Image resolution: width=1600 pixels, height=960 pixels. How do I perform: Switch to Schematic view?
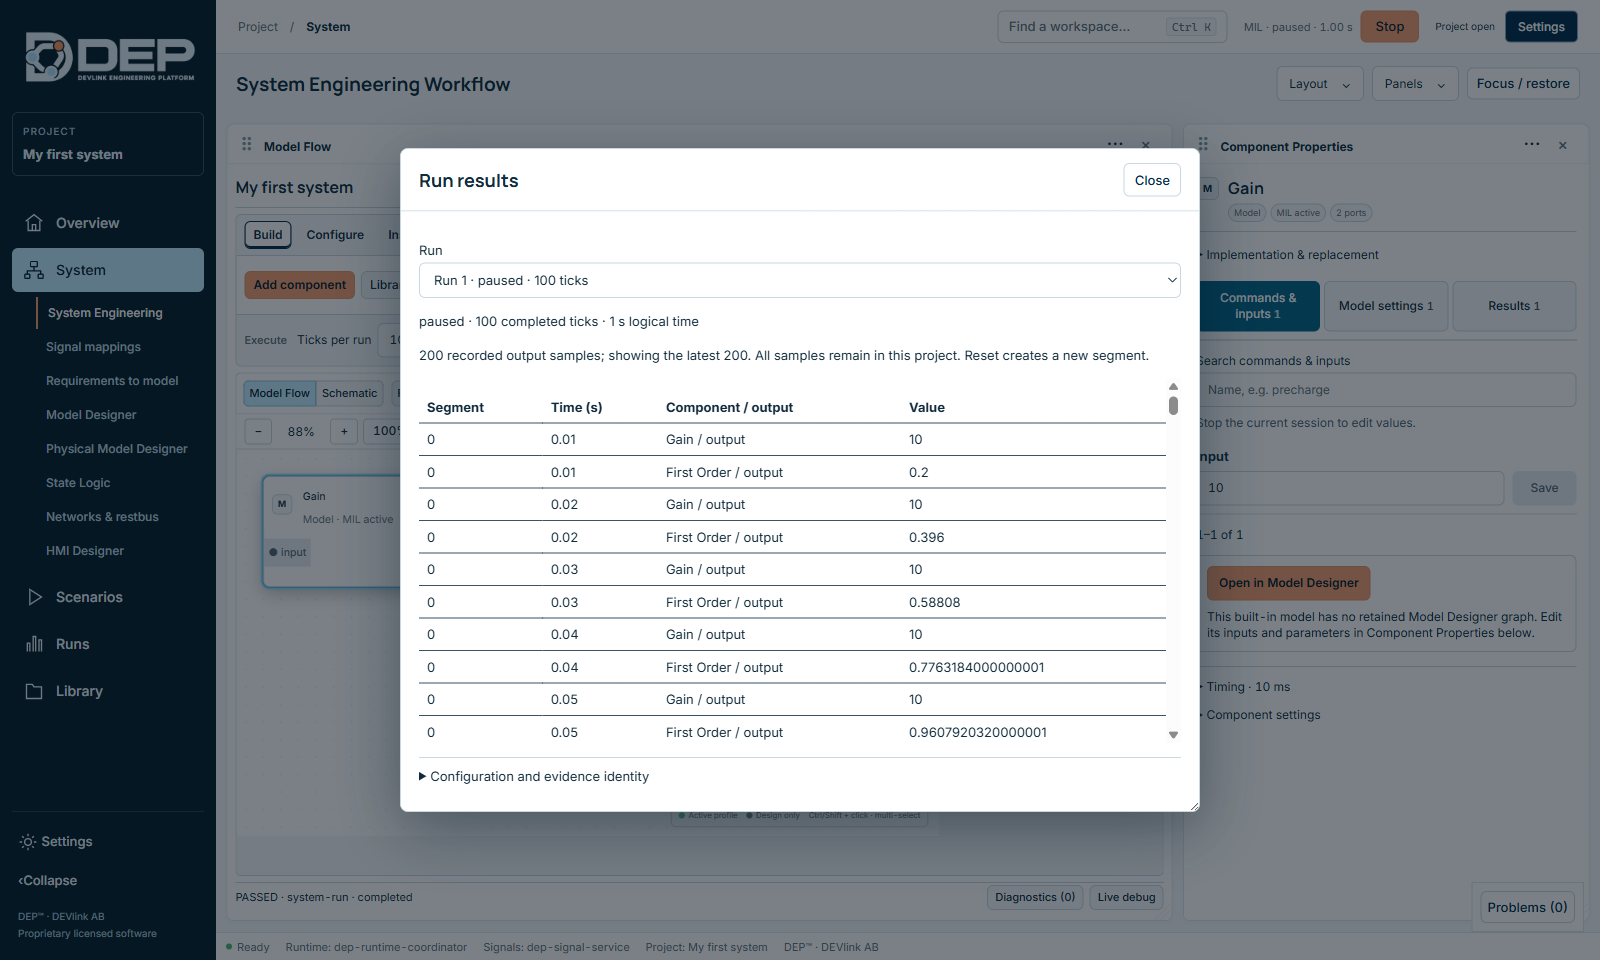tap(349, 393)
